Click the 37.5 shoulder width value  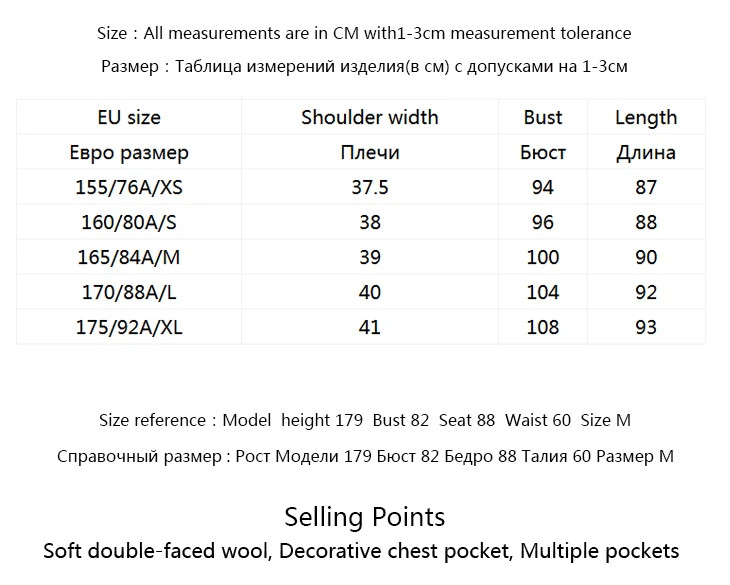coord(370,187)
